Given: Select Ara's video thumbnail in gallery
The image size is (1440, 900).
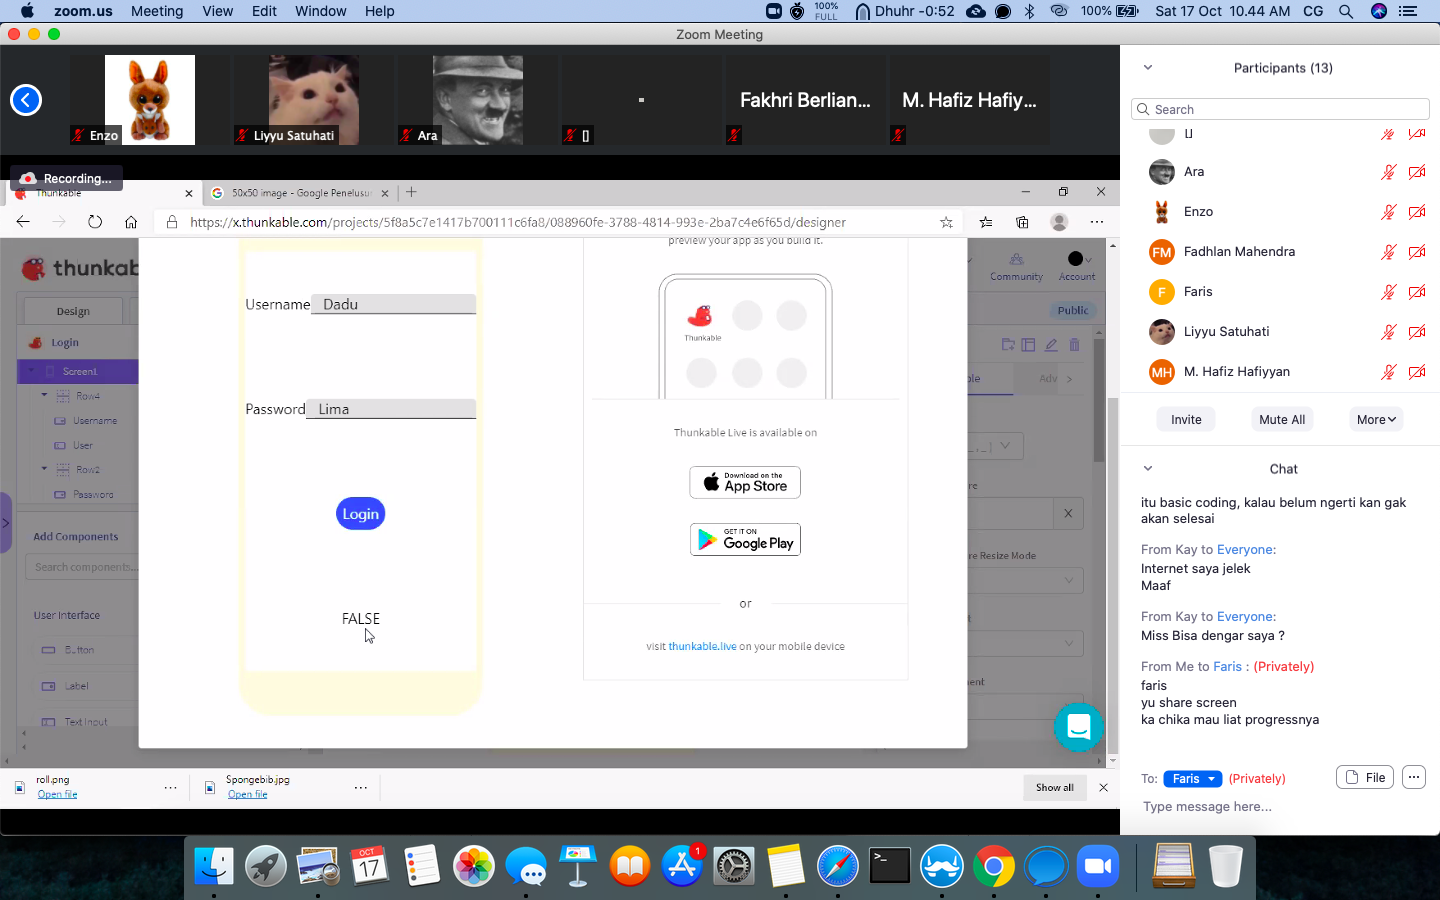Looking at the screenshot, I should click(478, 100).
